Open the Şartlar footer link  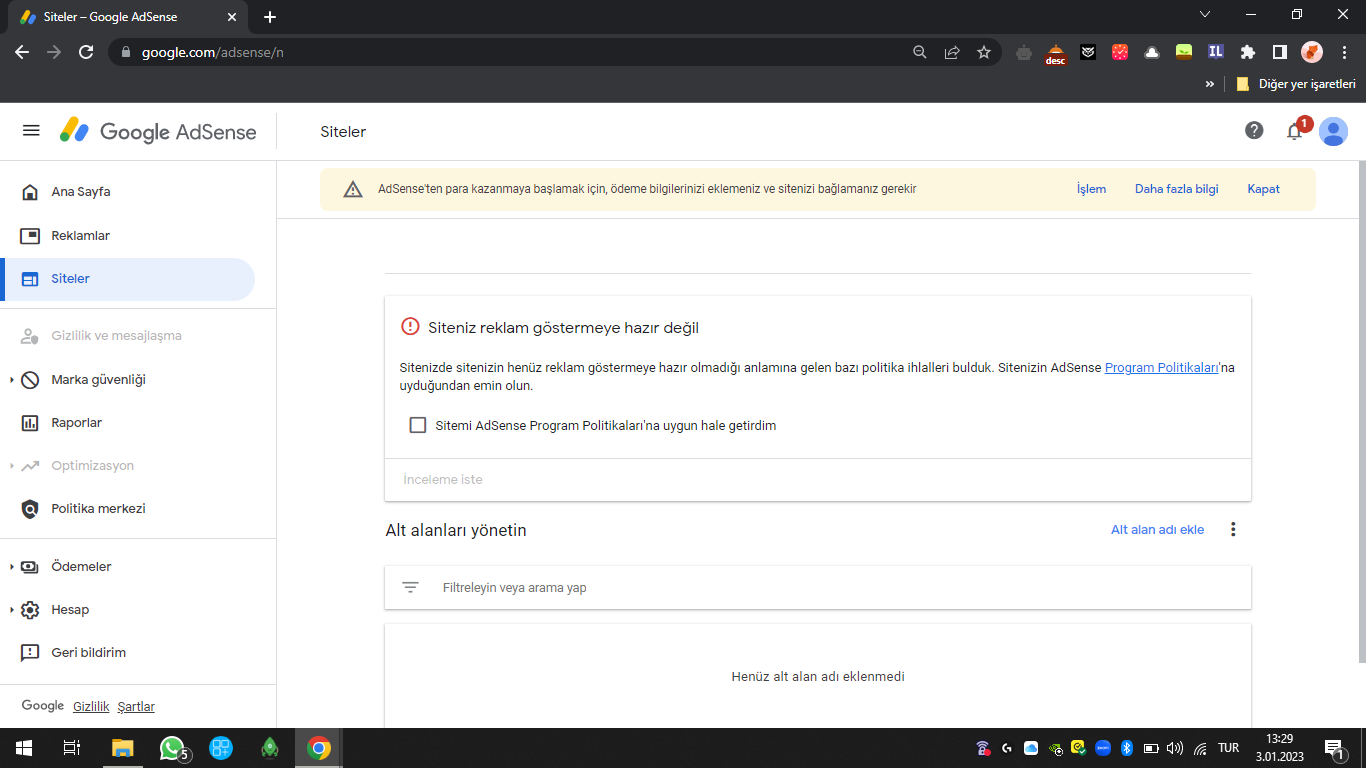click(x=136, y=707)
